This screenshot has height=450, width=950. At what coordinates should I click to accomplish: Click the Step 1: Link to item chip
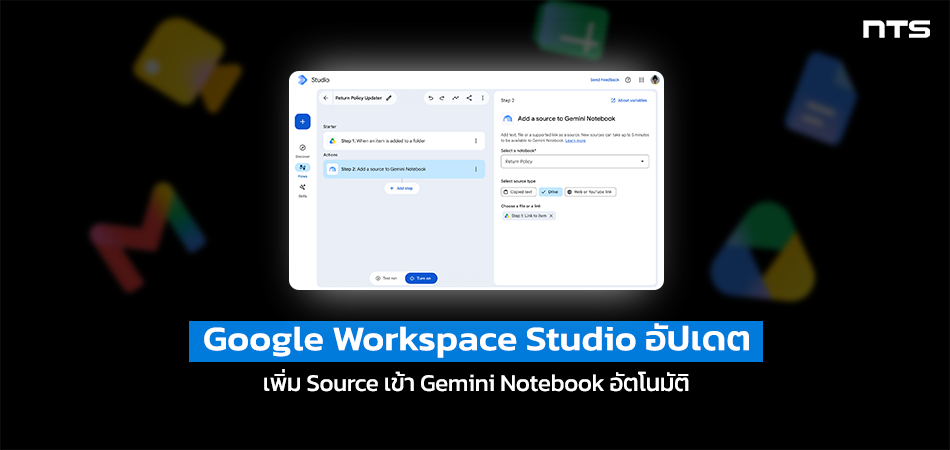pos(528,216)
